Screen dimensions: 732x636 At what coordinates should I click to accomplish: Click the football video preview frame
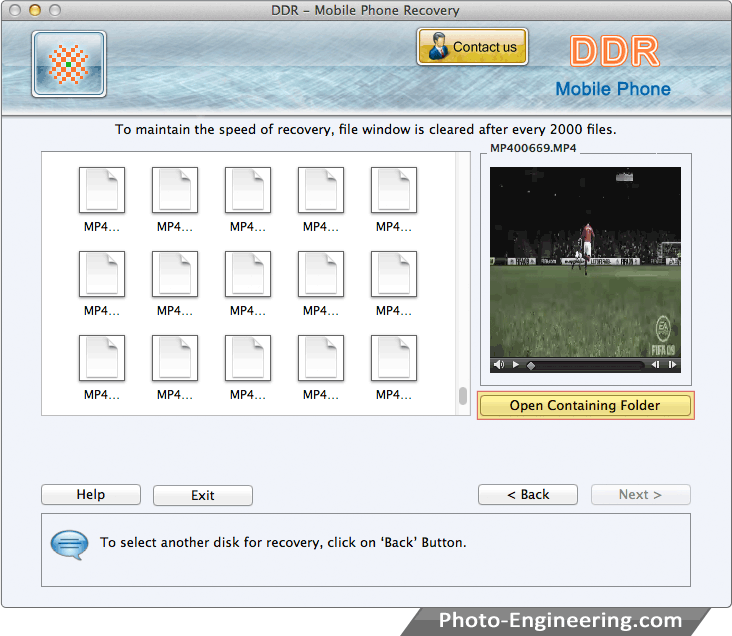[x=585, y=262]
